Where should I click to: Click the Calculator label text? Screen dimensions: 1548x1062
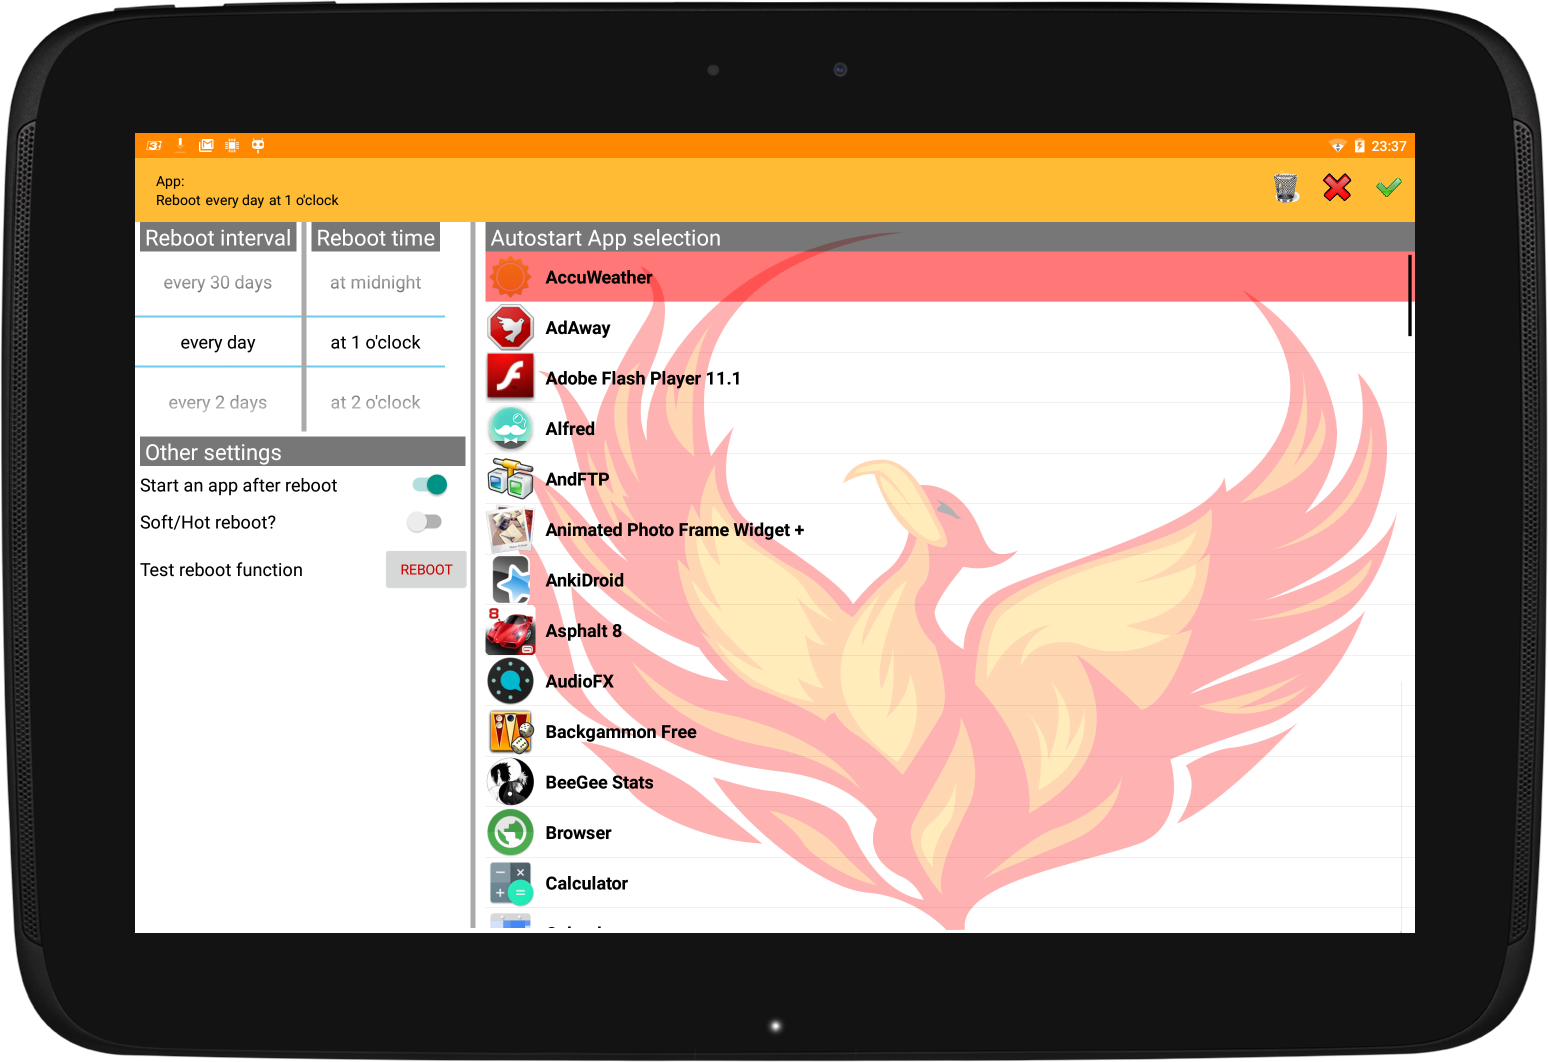pos(587,883)
